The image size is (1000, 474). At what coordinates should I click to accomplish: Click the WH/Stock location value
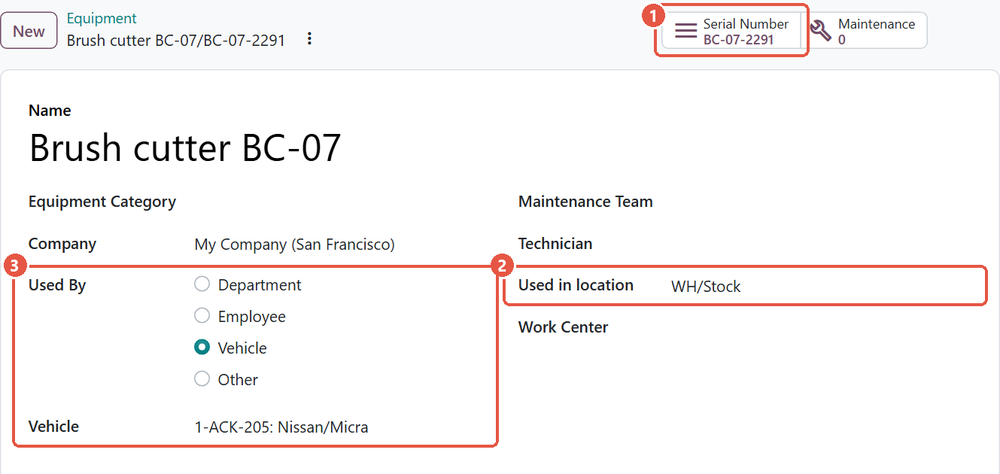click(x=705, y=286)
